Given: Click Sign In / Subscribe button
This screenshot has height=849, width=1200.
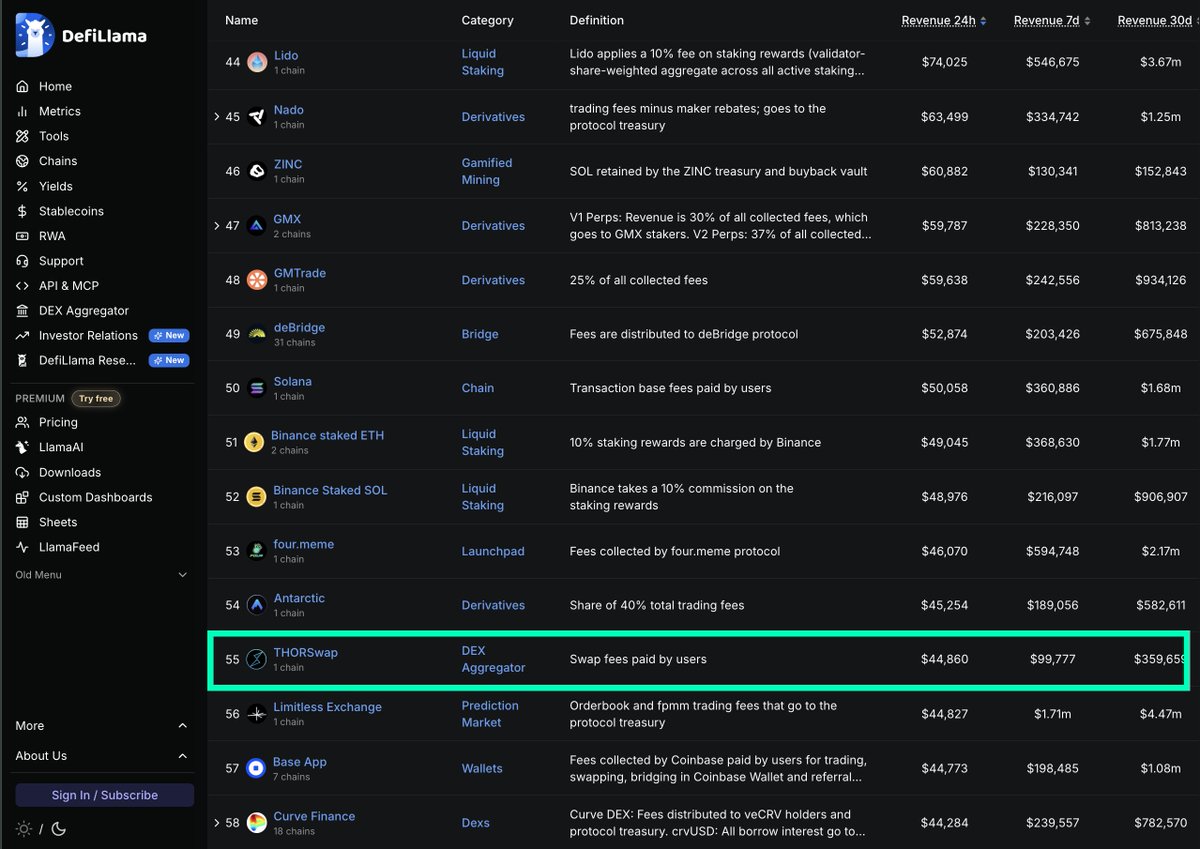Looking at the screenshot, I should pyautogui.click(x=105, y=795).
